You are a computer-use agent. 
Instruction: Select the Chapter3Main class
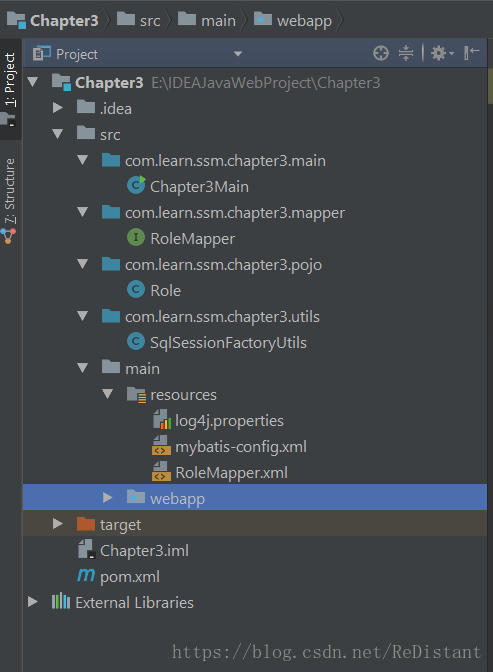tap(199, 186)
